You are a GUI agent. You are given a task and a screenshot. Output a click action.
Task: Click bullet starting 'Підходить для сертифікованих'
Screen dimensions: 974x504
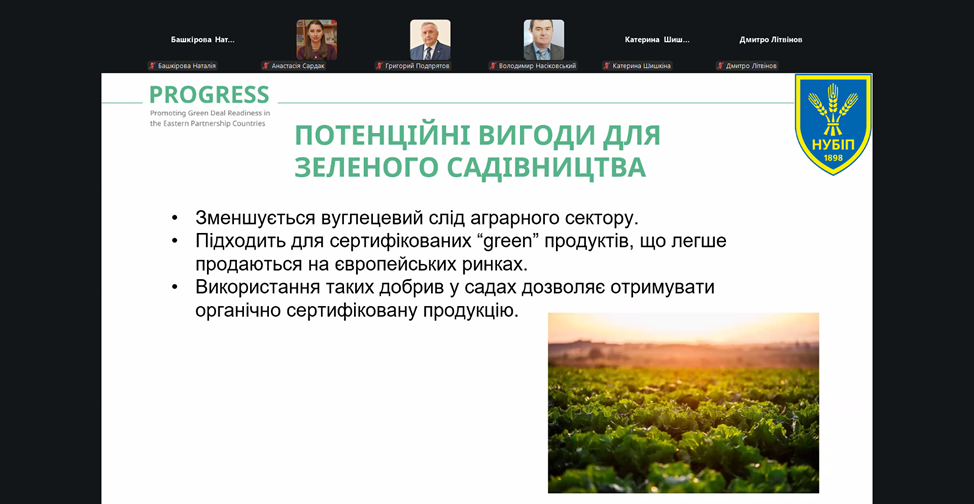click(x=460, y=242)
